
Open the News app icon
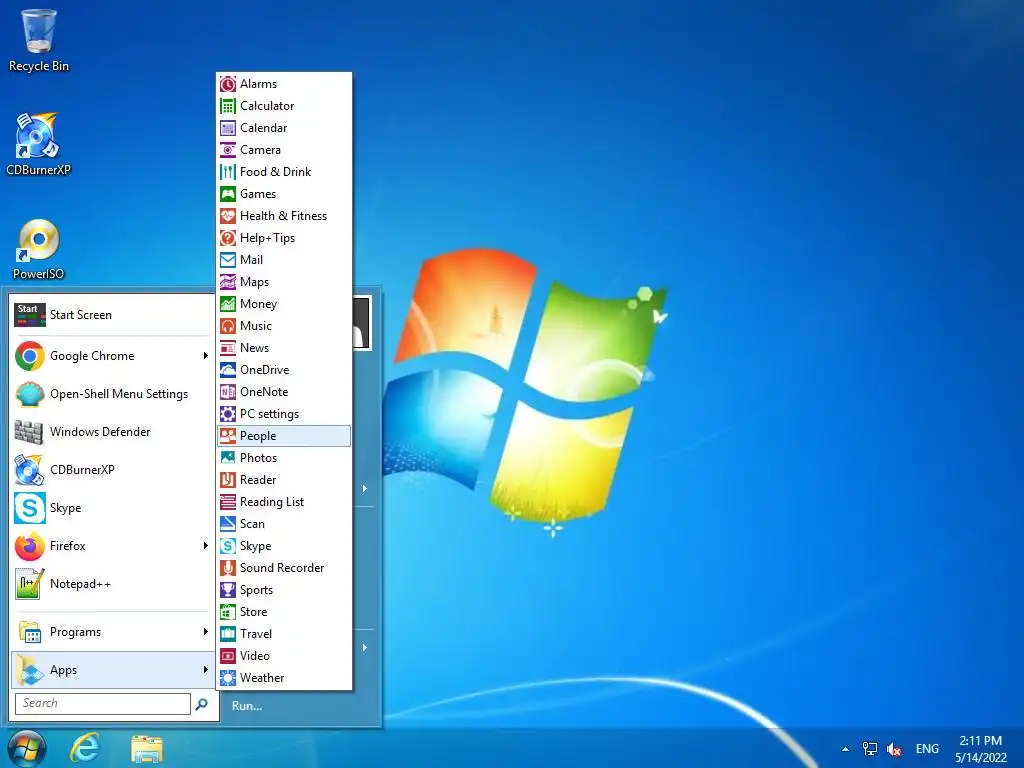tap(227, 347)
